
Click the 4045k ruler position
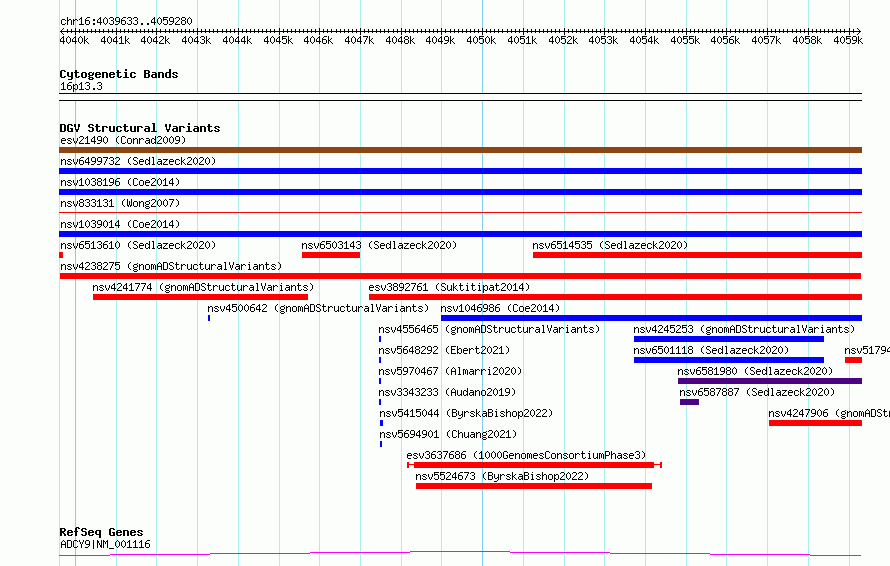point(278,40)
